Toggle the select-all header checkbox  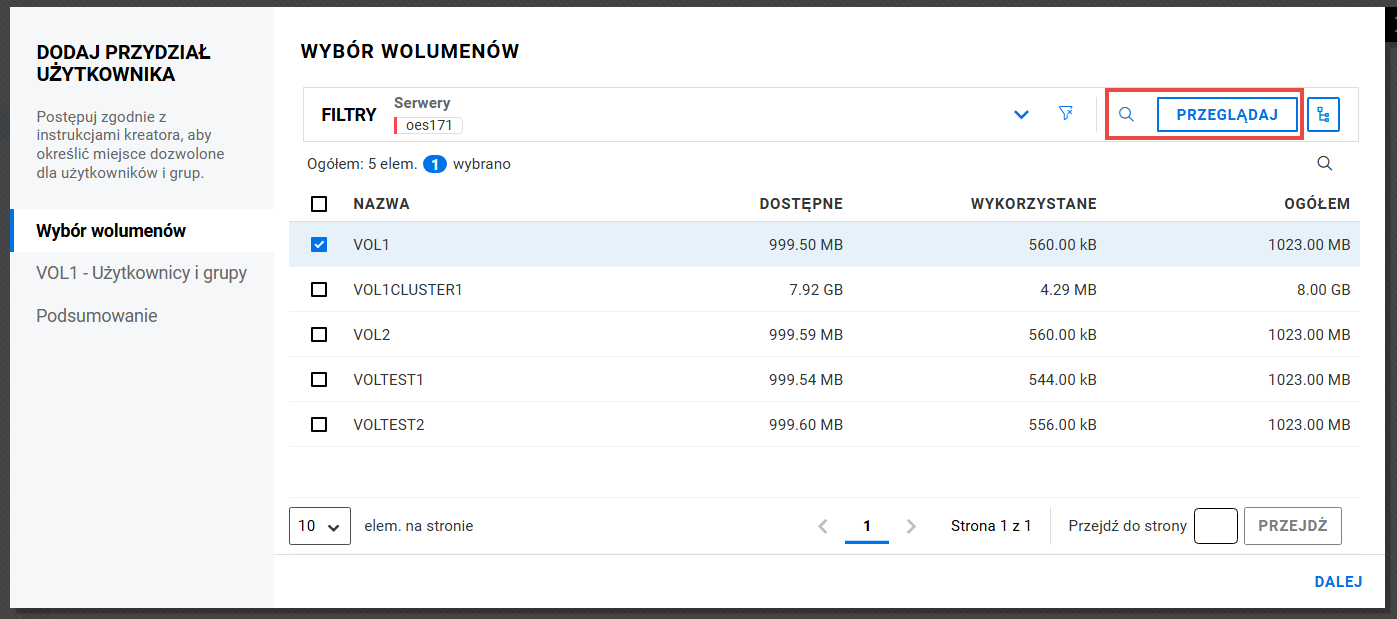point(319,204)
